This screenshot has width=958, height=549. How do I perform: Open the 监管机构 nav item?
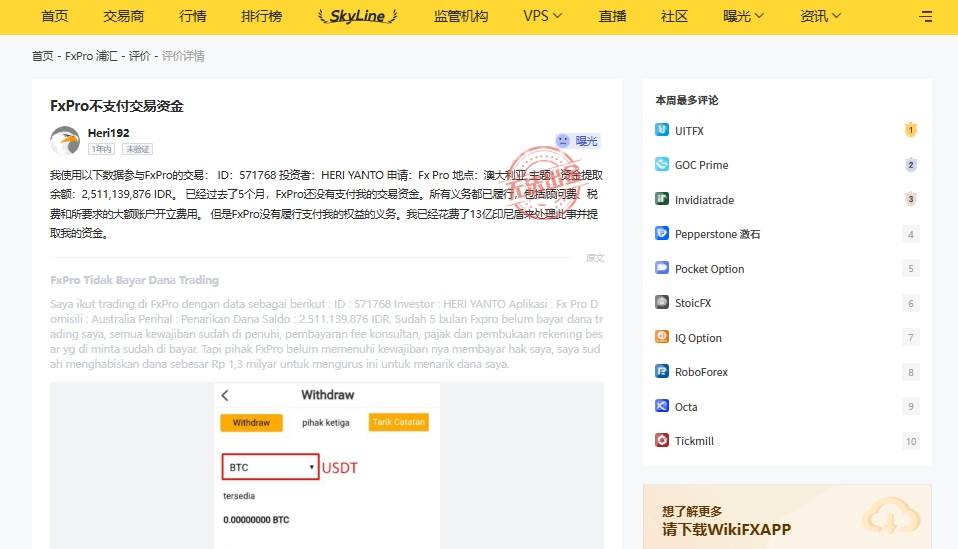461,16
